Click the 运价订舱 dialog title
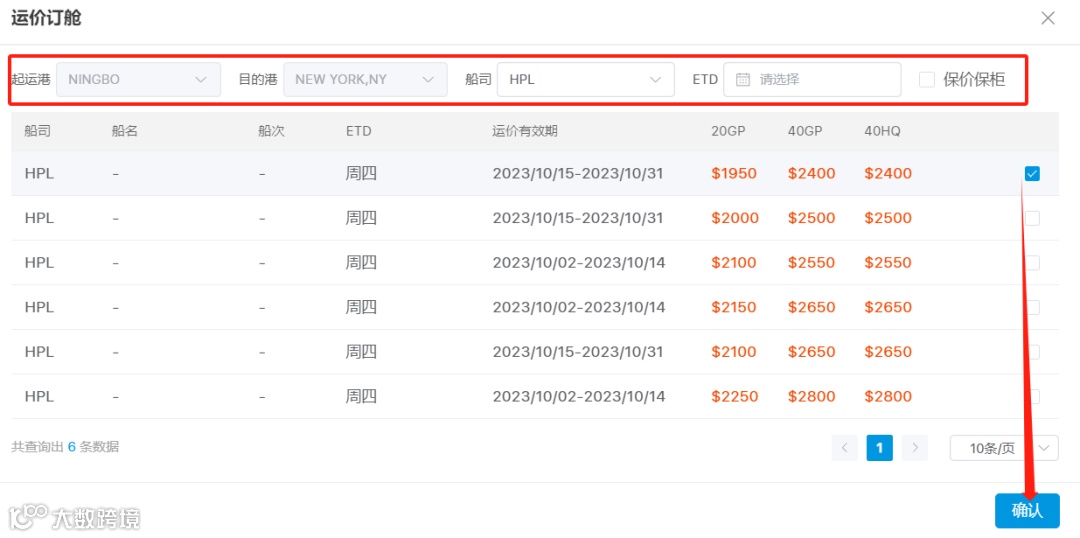The width and height of the screenshot is (1080, 538). 46,19
